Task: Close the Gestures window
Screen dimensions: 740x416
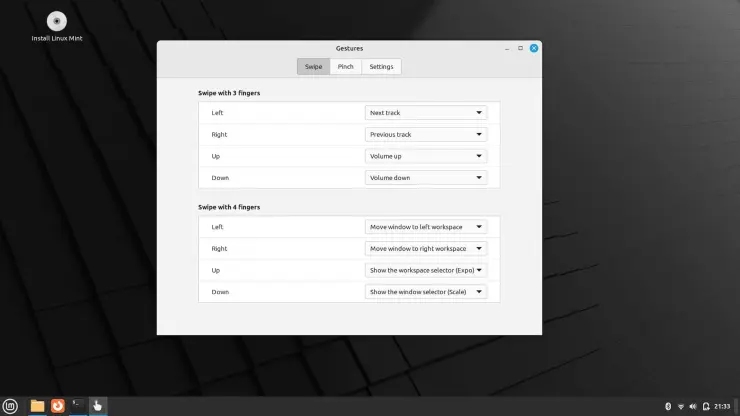Action: 534,48
